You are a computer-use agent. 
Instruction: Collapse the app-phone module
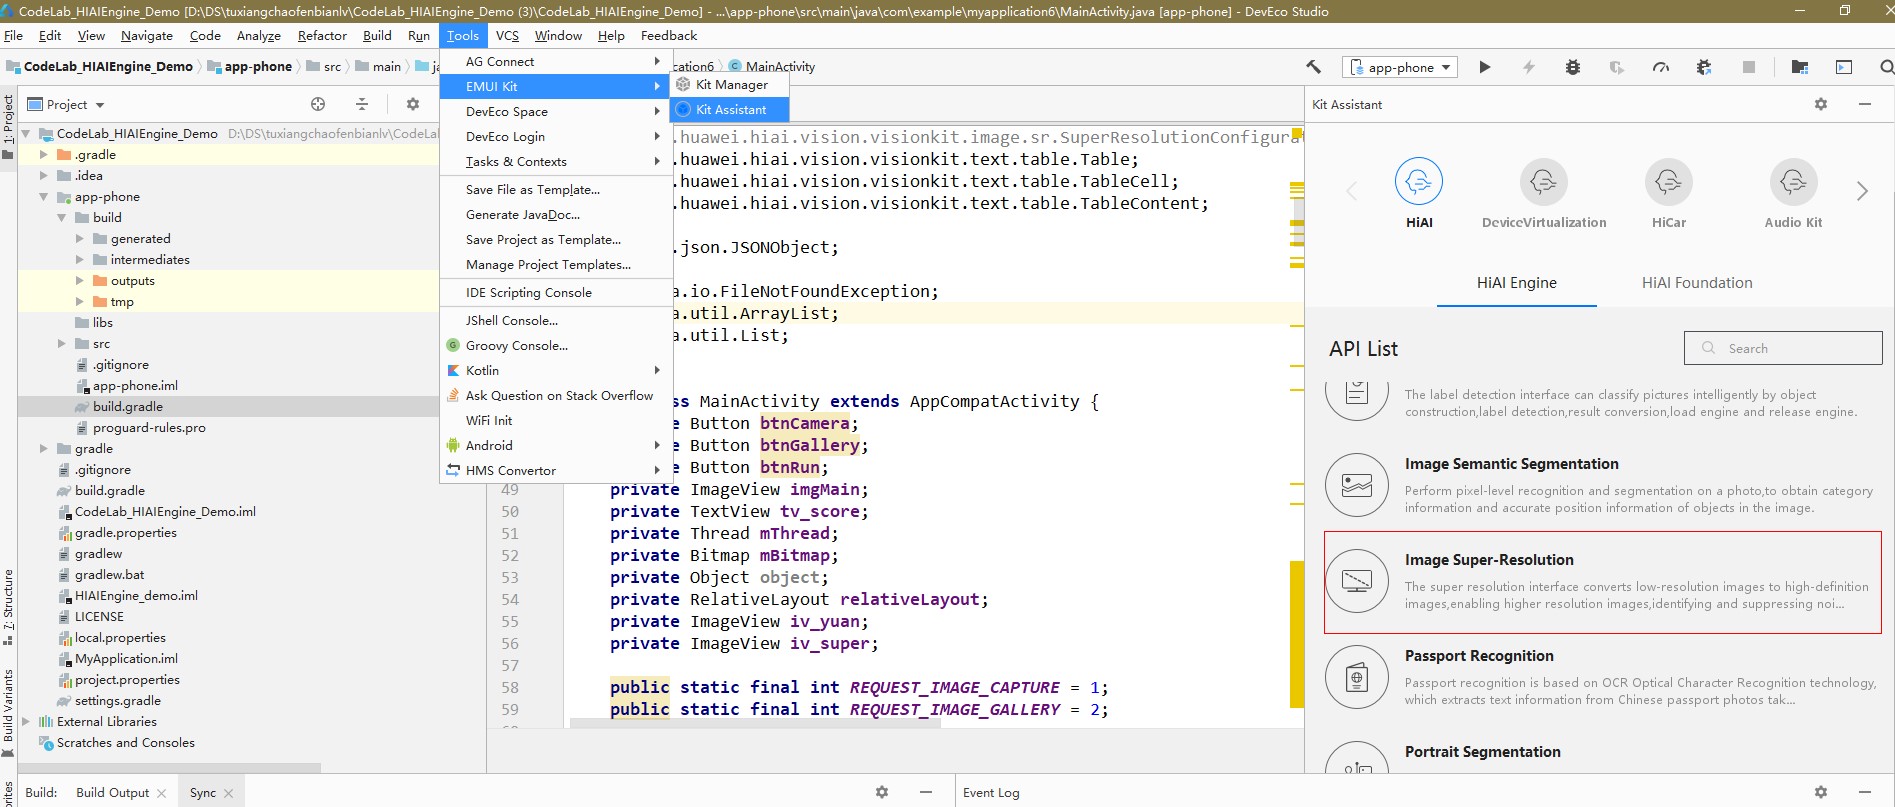point(43,197)
